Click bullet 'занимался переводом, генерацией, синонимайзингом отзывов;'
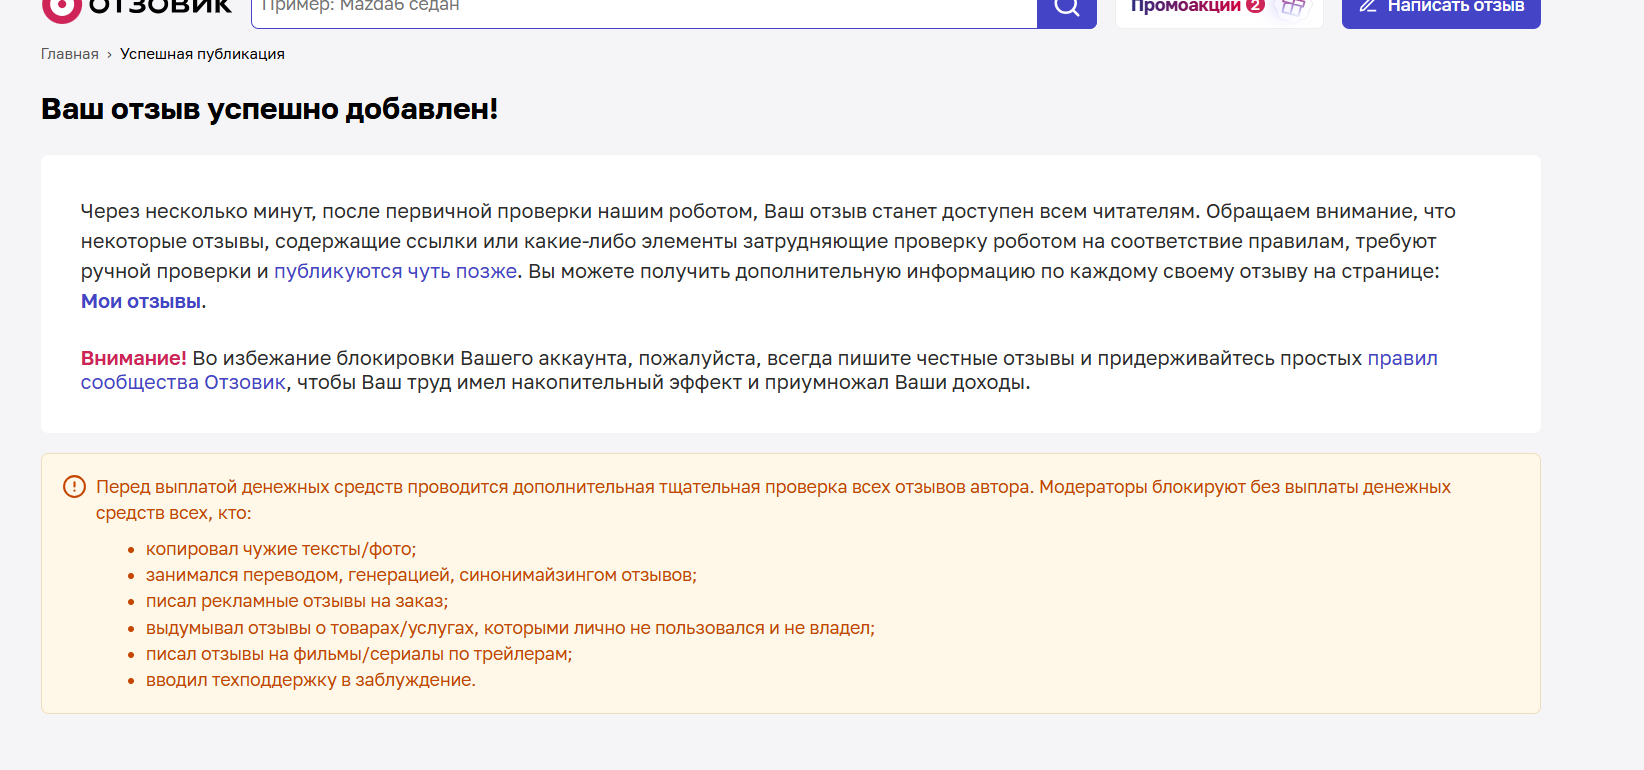 421,575
